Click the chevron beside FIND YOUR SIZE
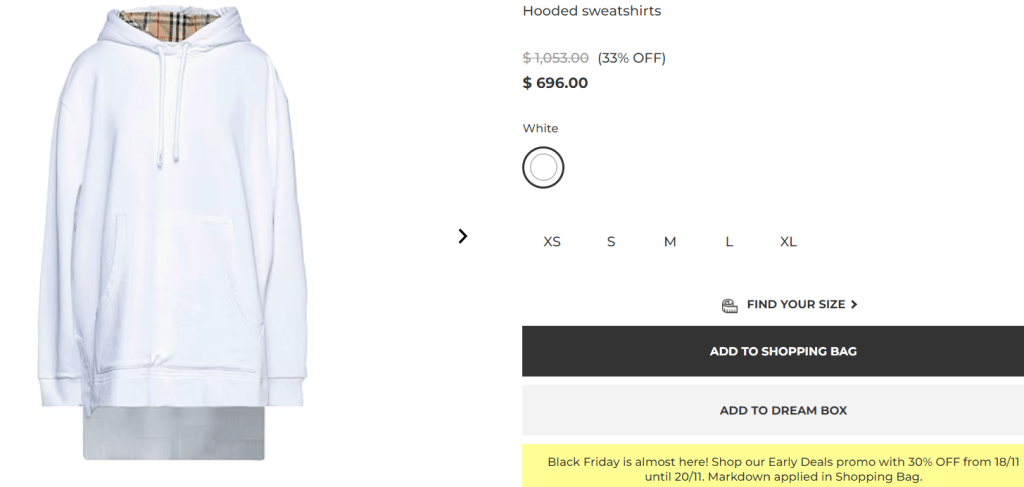Image resolution: width=1024 pixels, height=487 pixels. (854, 304)
